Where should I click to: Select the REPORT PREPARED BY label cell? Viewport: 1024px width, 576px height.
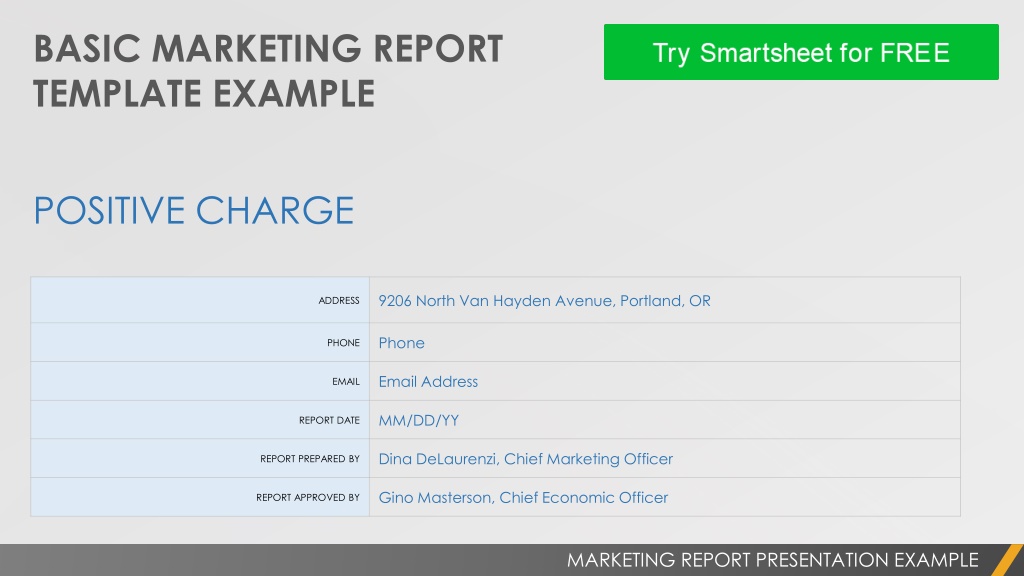tap(200, 458)
